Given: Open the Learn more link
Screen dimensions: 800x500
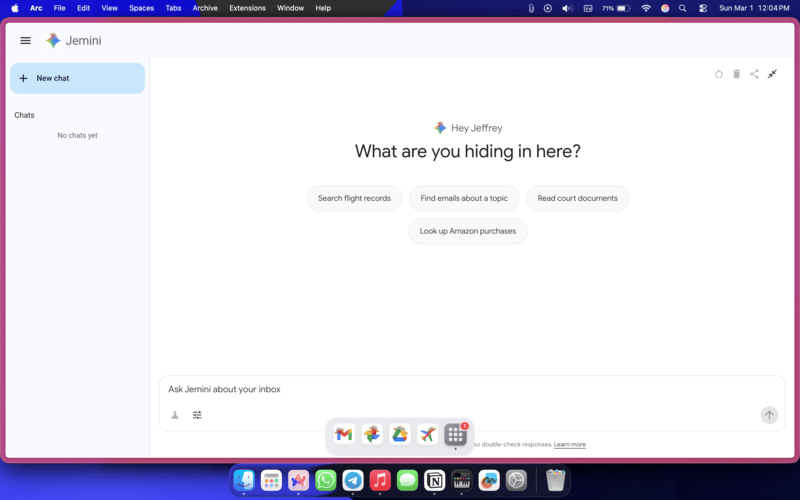Looking at the screenshot, I should pos(569,444).
